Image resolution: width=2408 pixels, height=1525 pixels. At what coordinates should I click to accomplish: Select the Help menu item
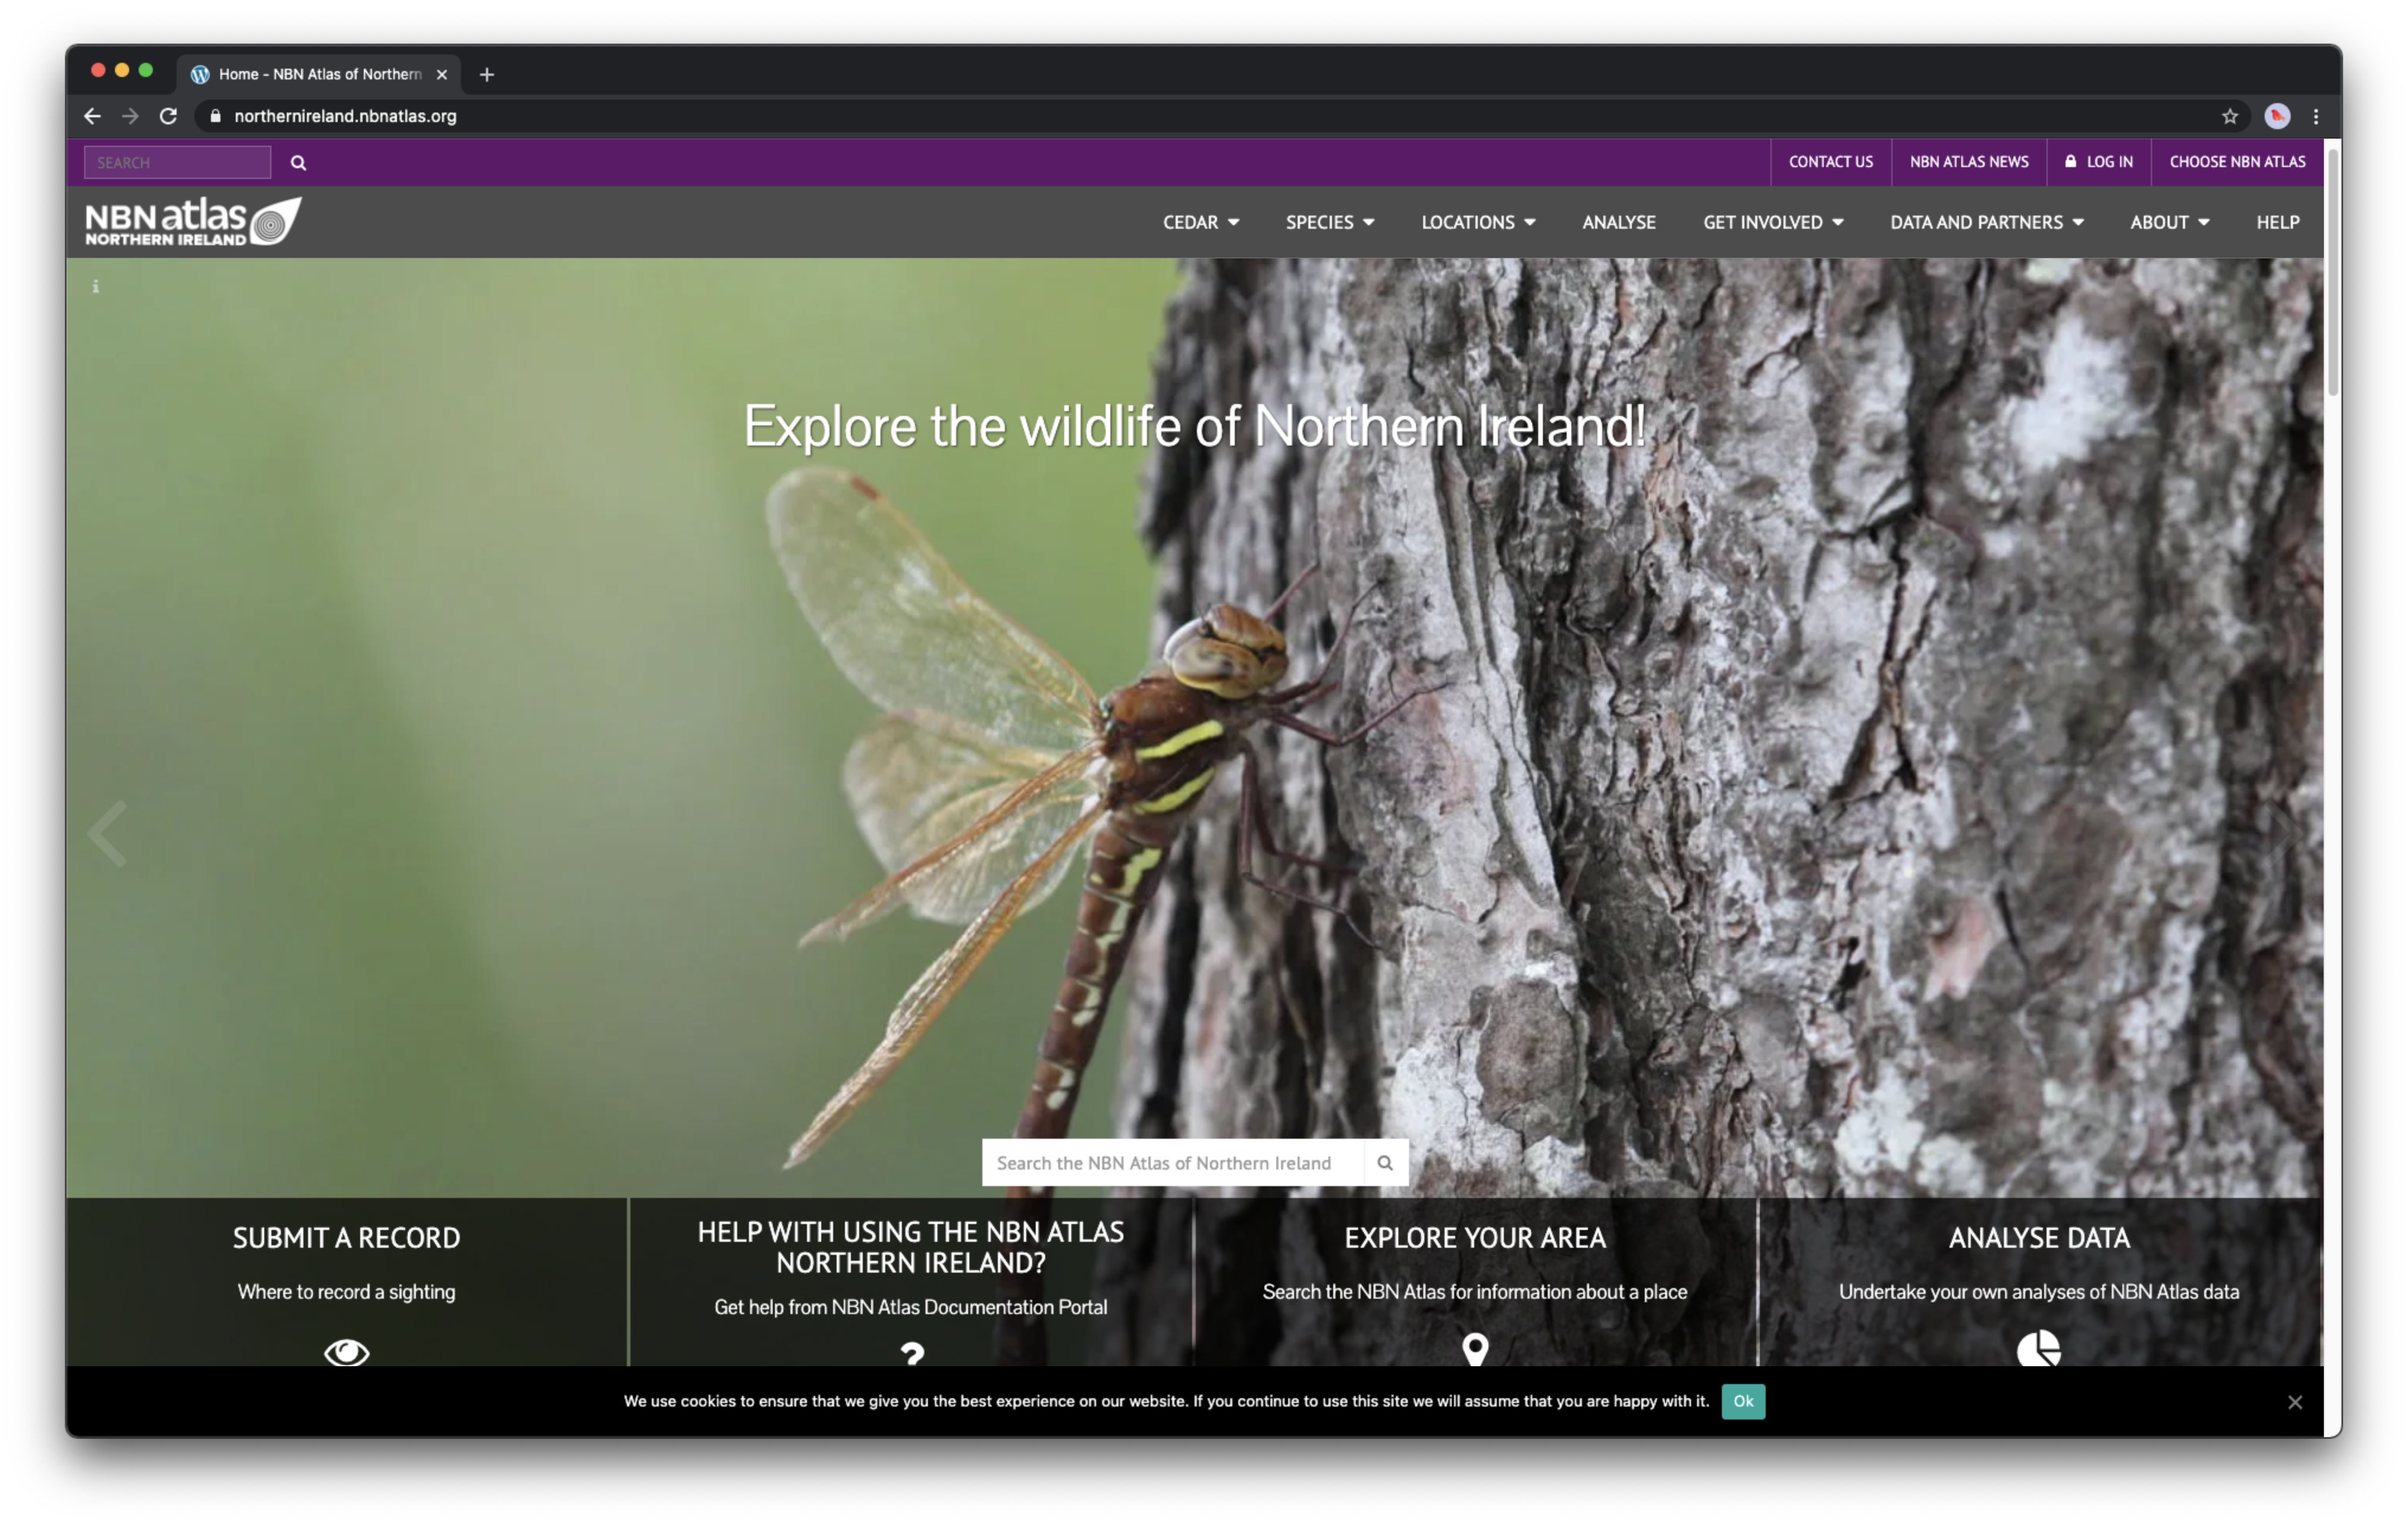click(2277, 222)
